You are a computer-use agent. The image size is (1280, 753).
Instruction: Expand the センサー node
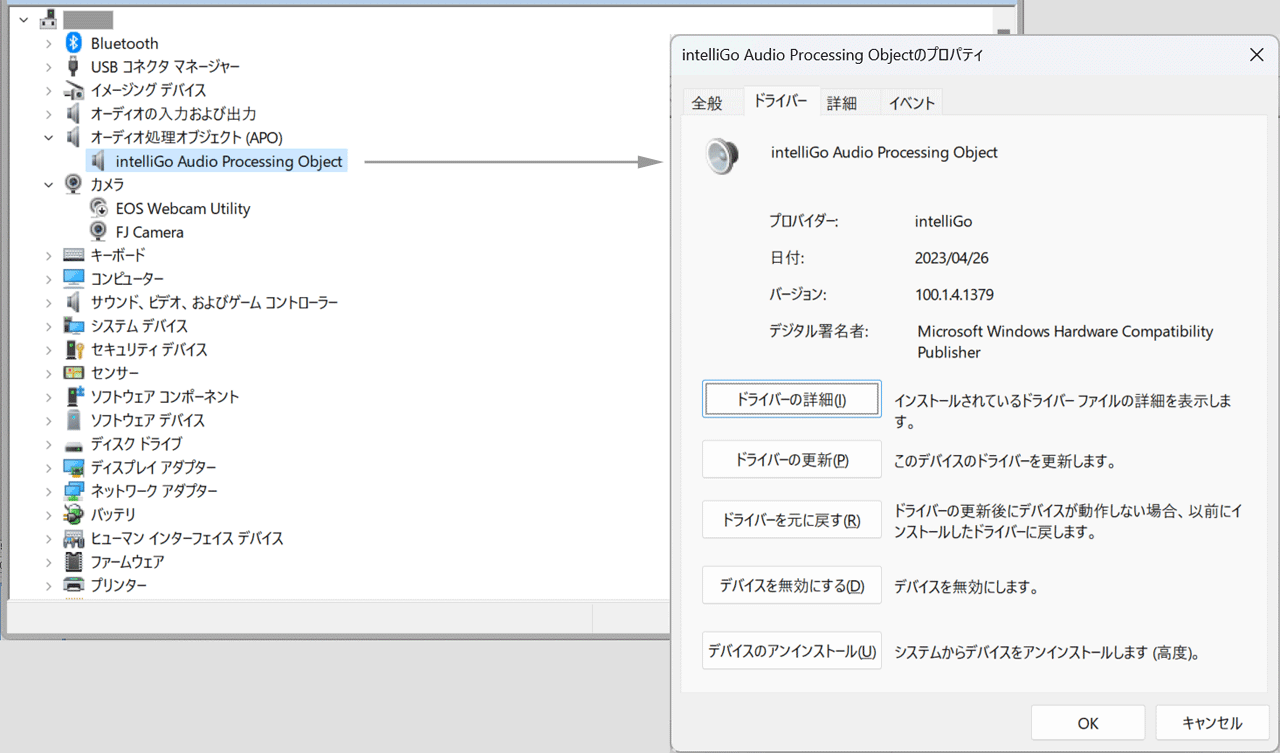tap(48, 373)
